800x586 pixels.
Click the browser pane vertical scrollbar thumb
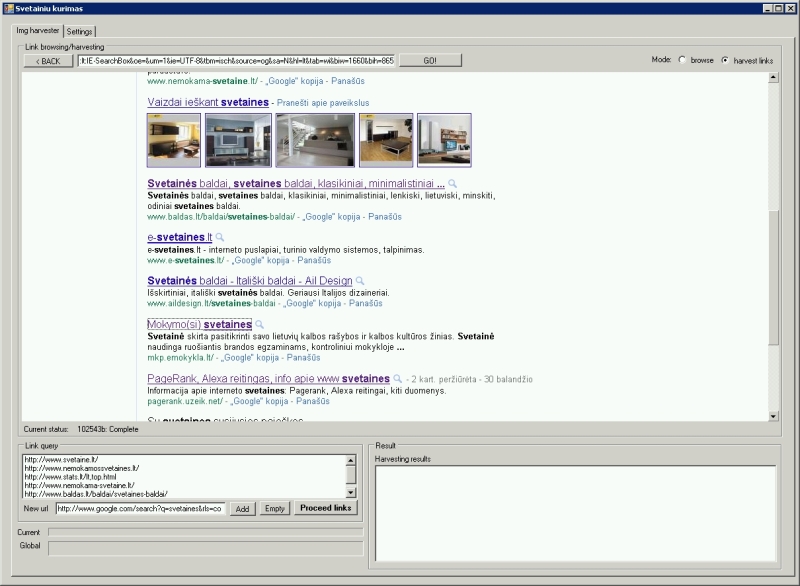[773, 278]
